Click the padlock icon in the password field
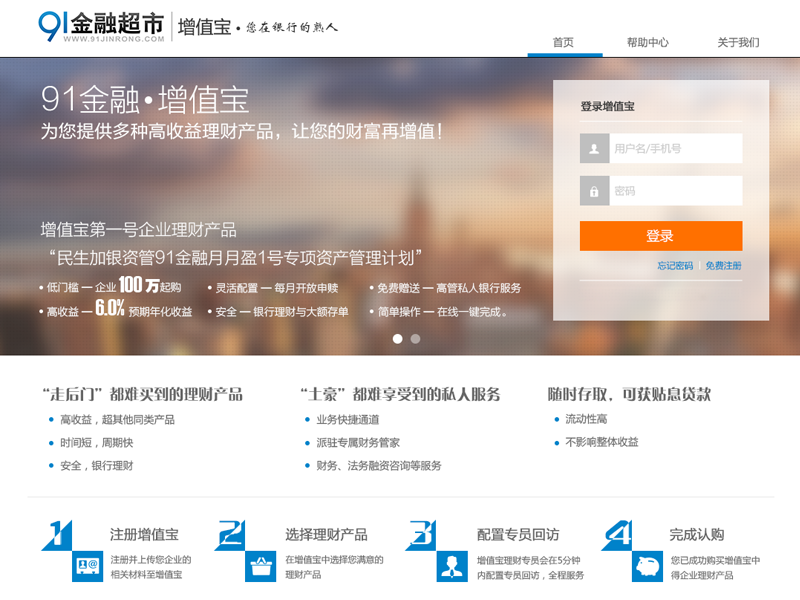Screen dimensions: 800x600 tap(595, 190)
